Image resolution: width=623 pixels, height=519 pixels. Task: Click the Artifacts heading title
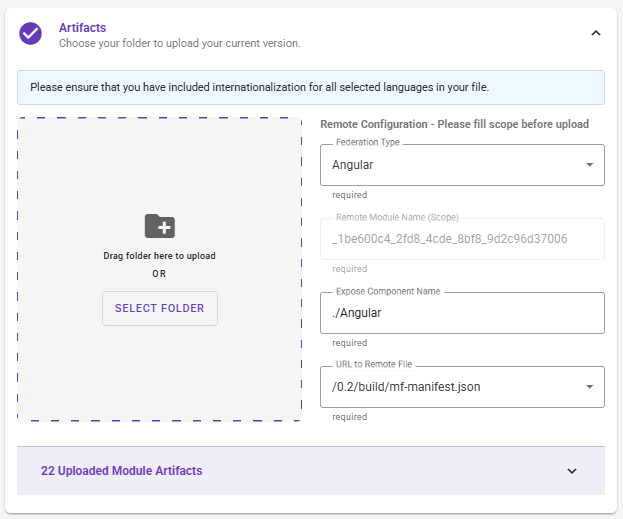click(x=83, y=28)
